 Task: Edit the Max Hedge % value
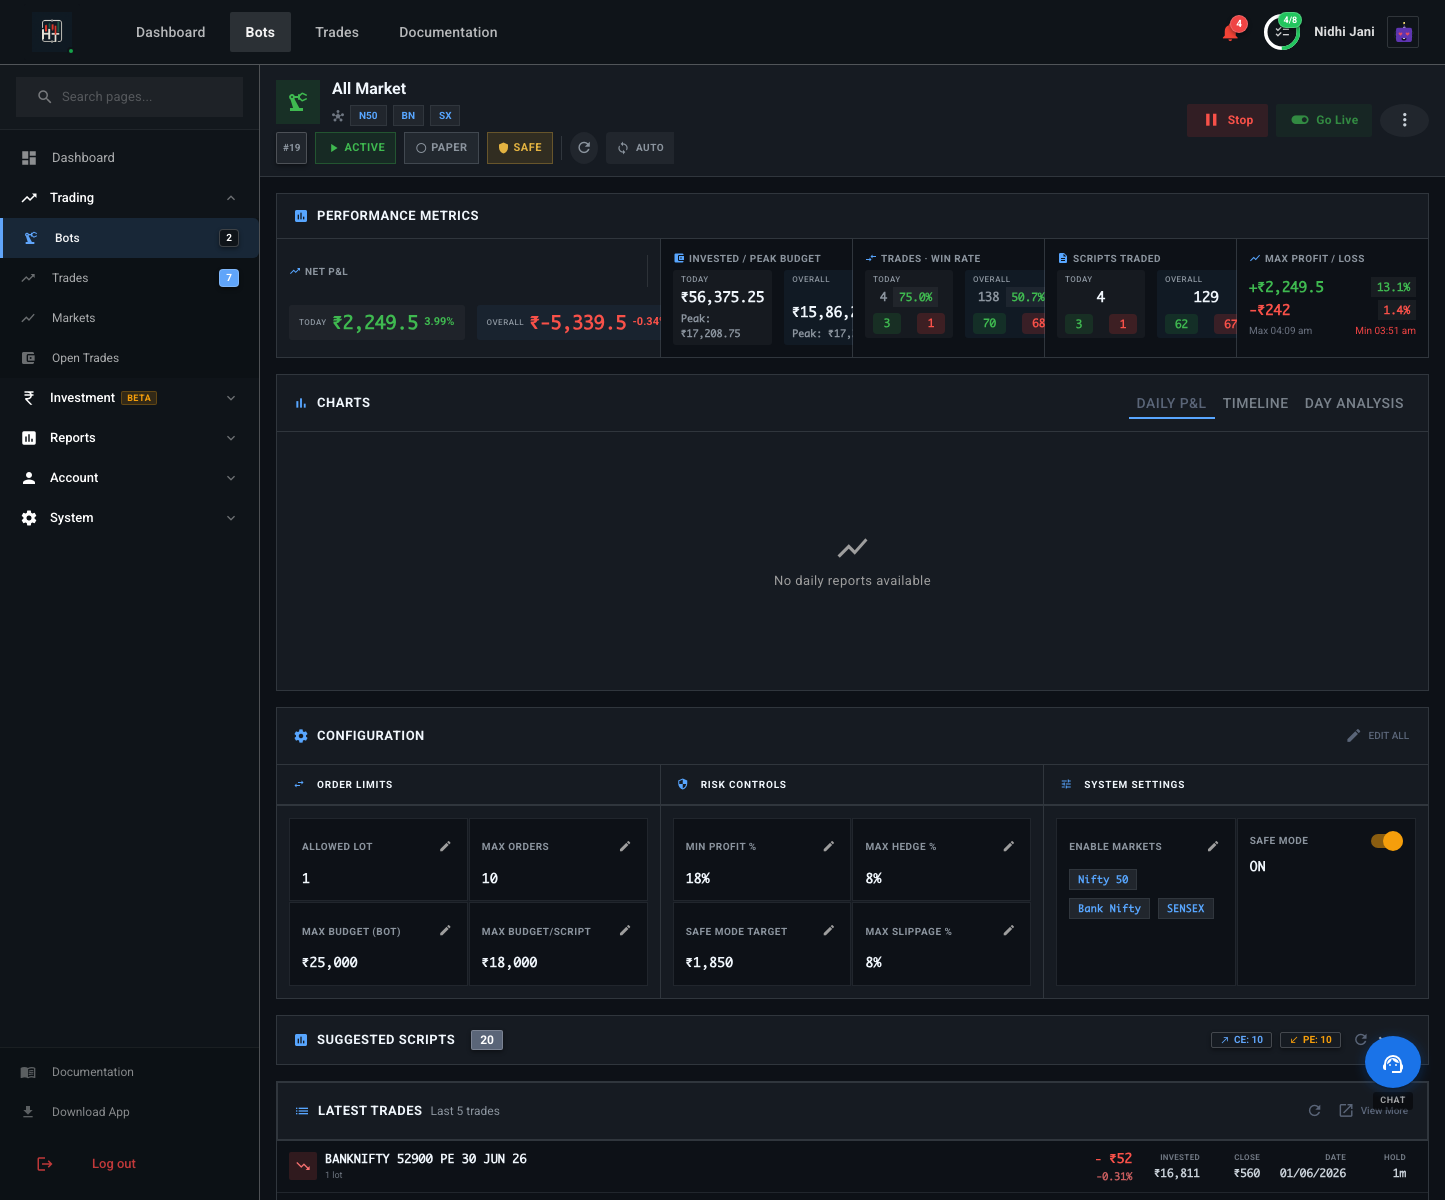tap(1008, 846)
